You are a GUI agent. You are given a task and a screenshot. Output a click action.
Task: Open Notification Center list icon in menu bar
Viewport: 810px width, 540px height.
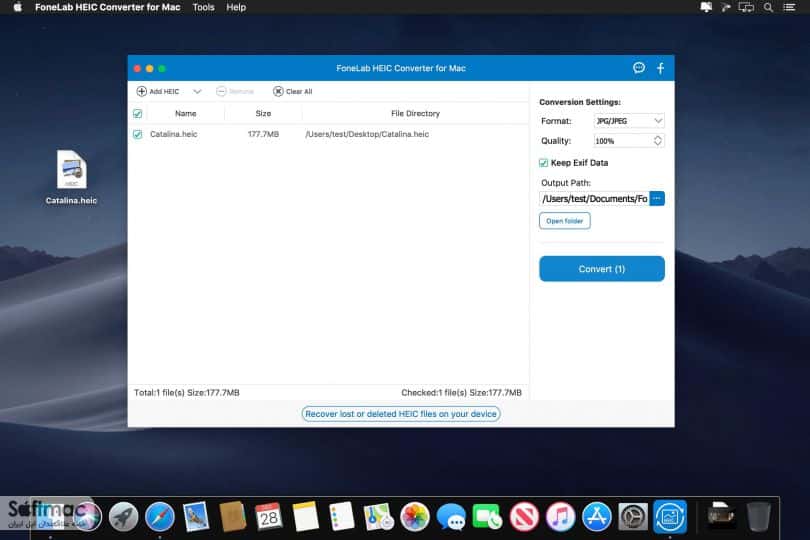[789, 7]
